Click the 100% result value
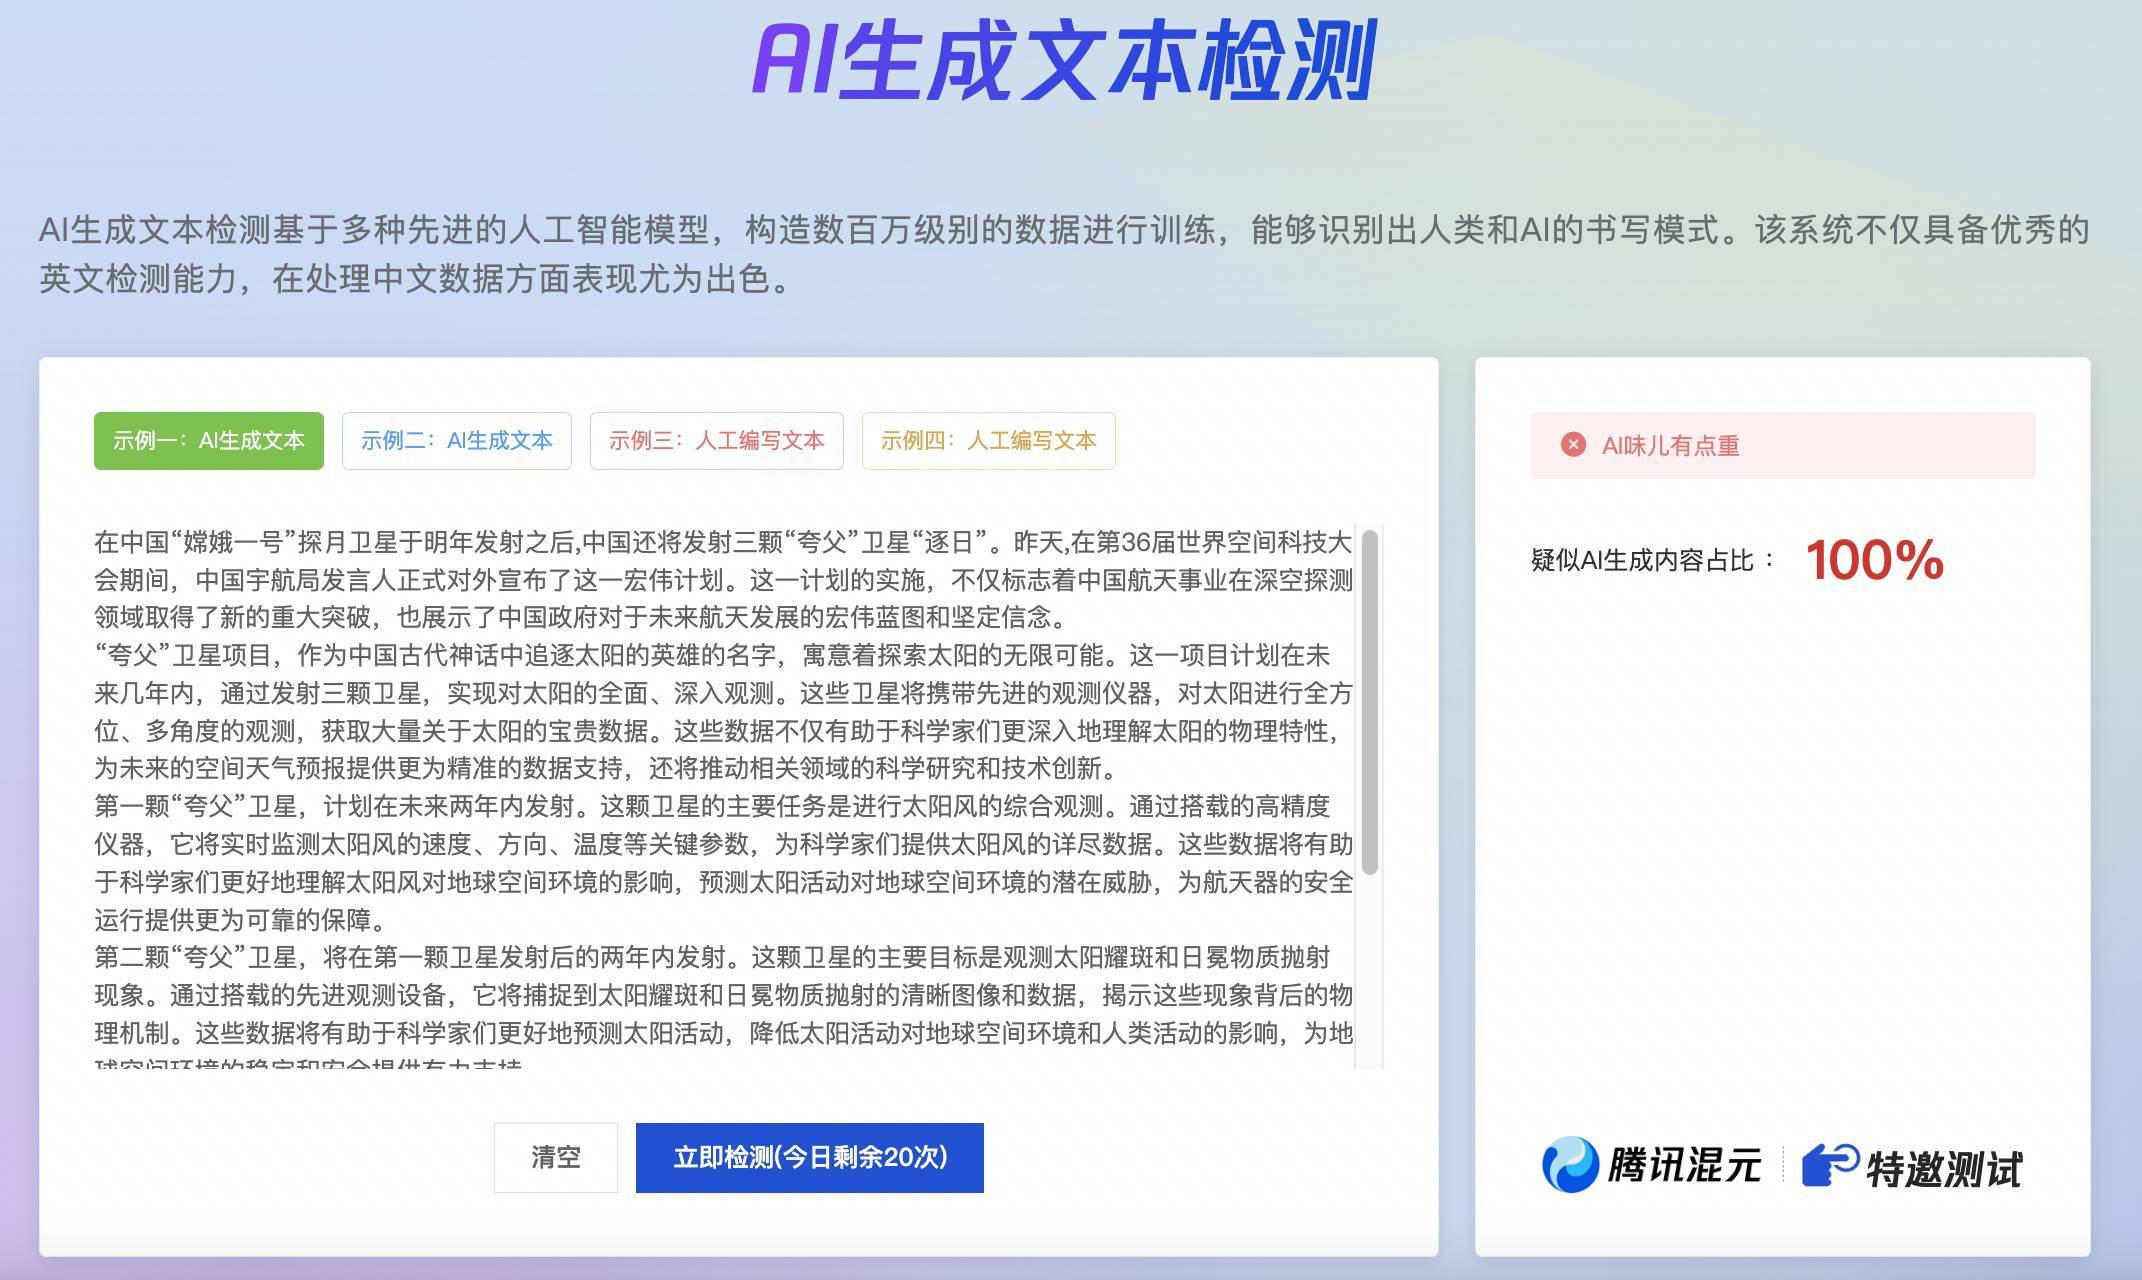The height and width of the screenshot is (1280, 2142). tap(1875, 560)
